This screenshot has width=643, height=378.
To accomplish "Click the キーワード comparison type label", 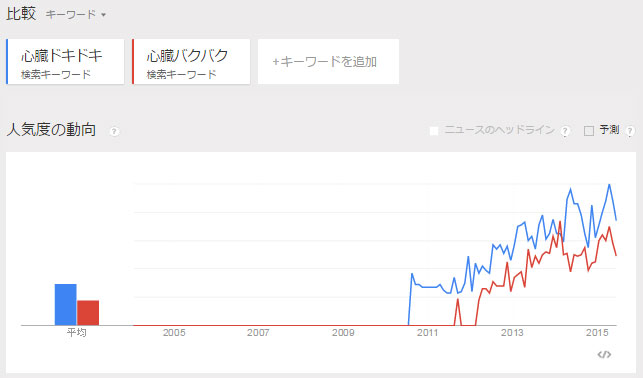I will coord(71,15).
